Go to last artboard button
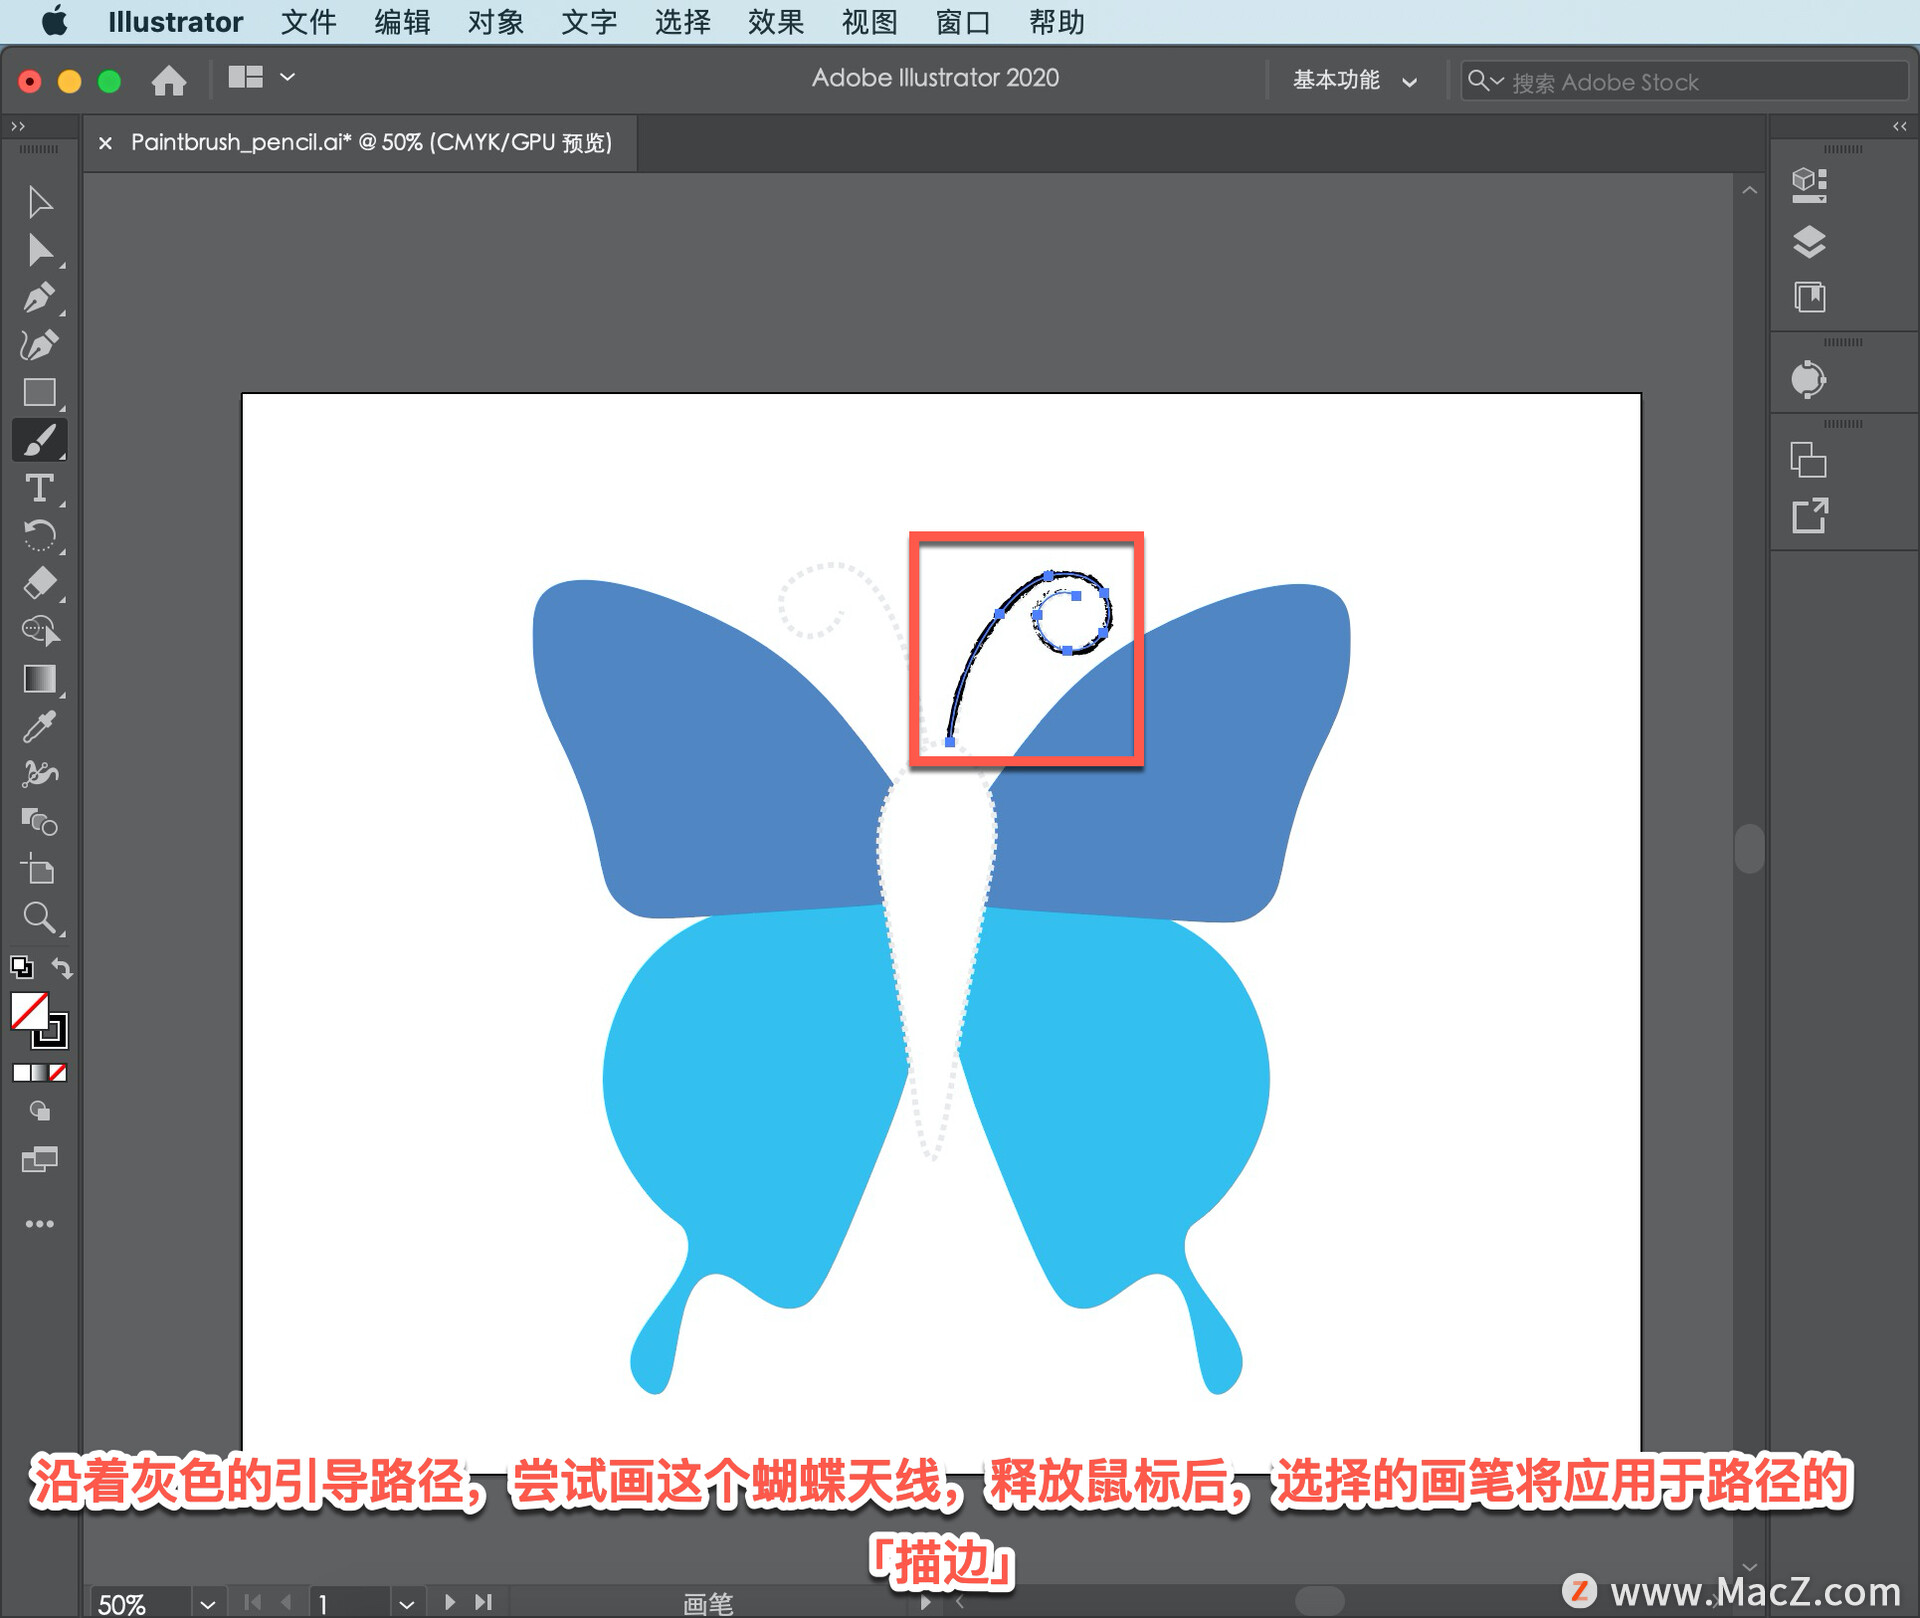Viewport: 1920px width, 1618px height. click(484, 1602)
